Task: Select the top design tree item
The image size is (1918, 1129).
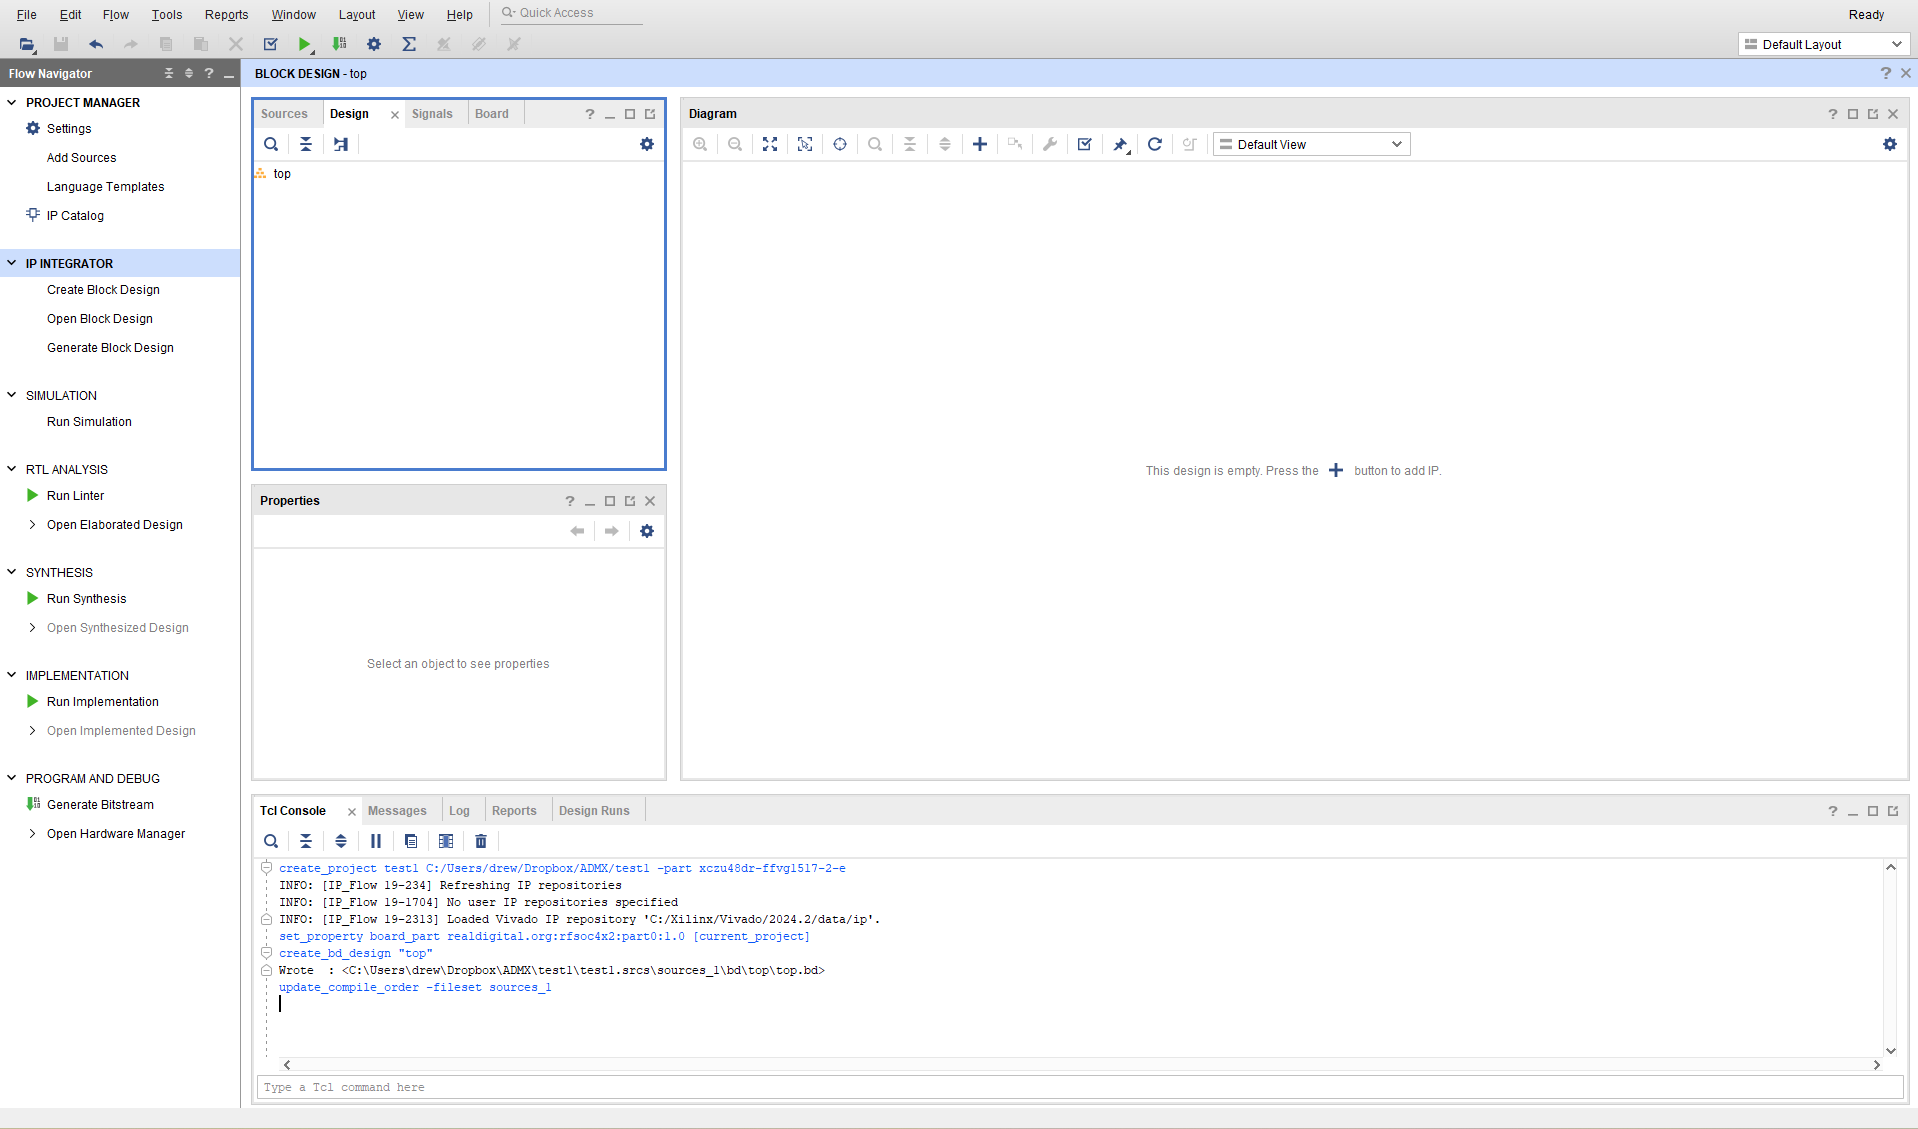Action: pyautogui.click(x=282, y=174)
